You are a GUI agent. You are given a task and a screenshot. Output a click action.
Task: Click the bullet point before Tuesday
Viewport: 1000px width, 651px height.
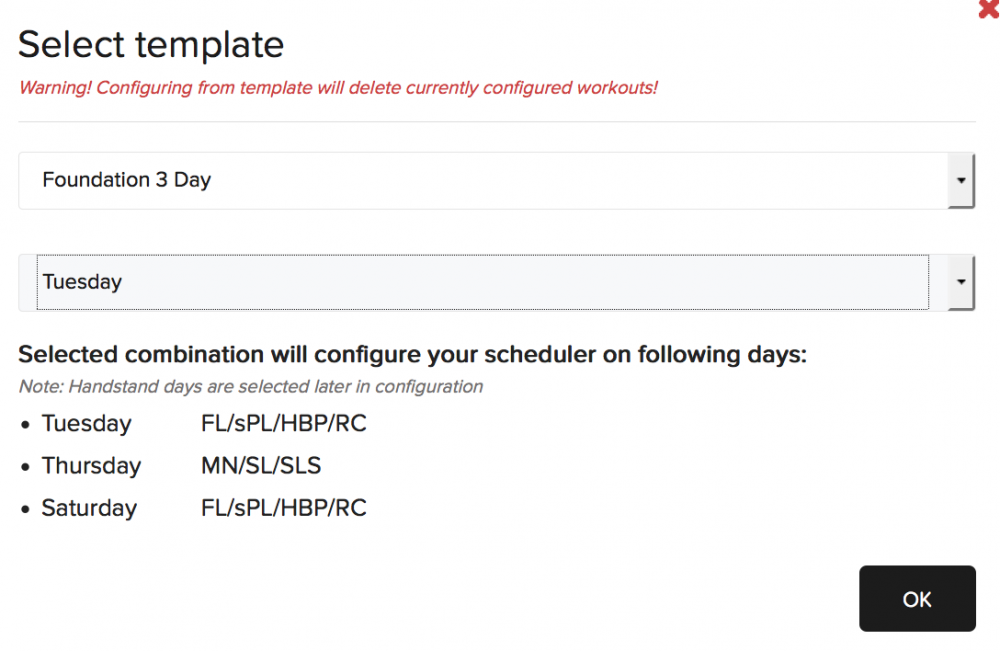click(x=26, y=425)
